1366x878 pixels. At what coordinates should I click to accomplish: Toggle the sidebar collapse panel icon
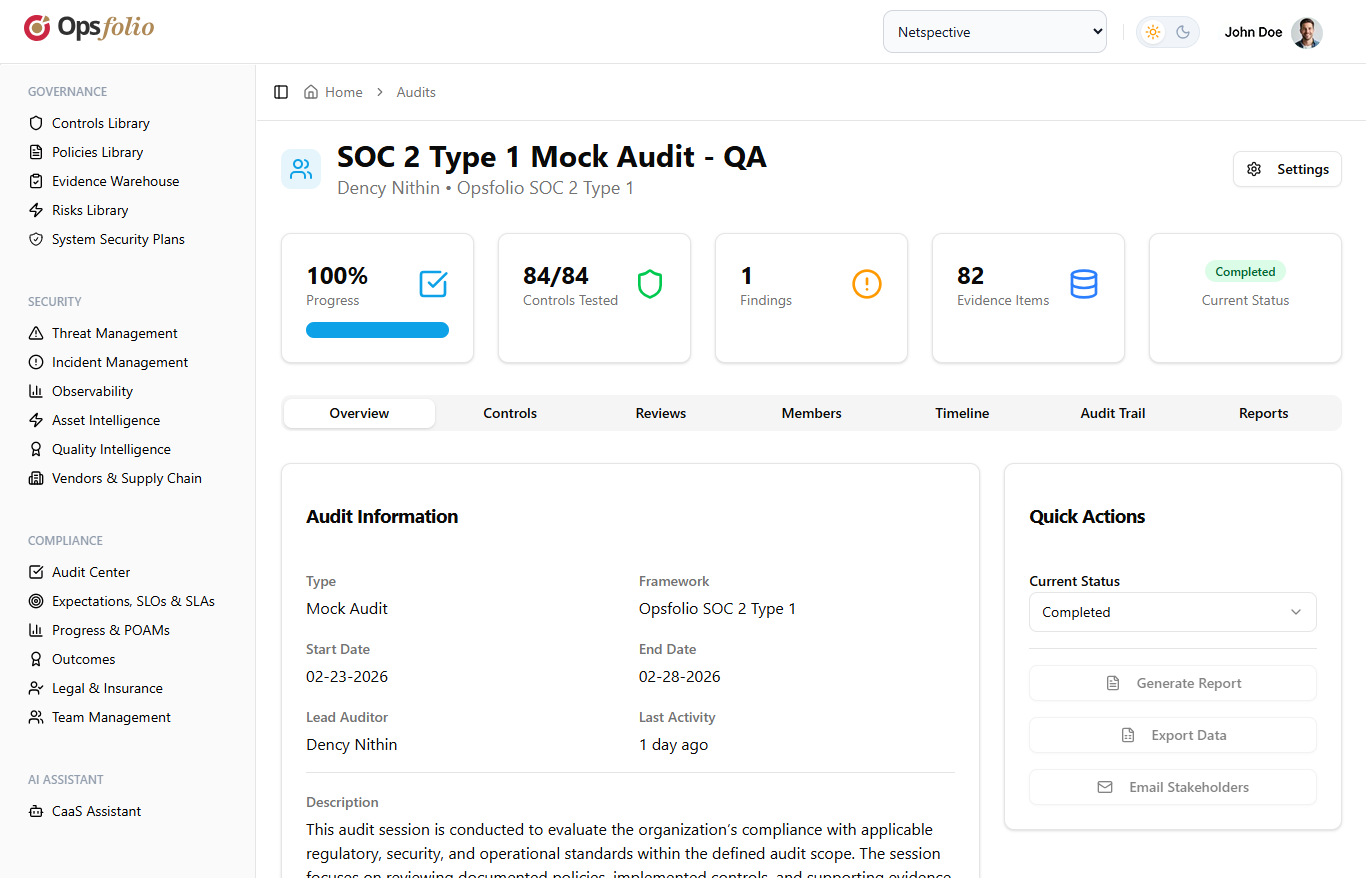pos(281,91)
